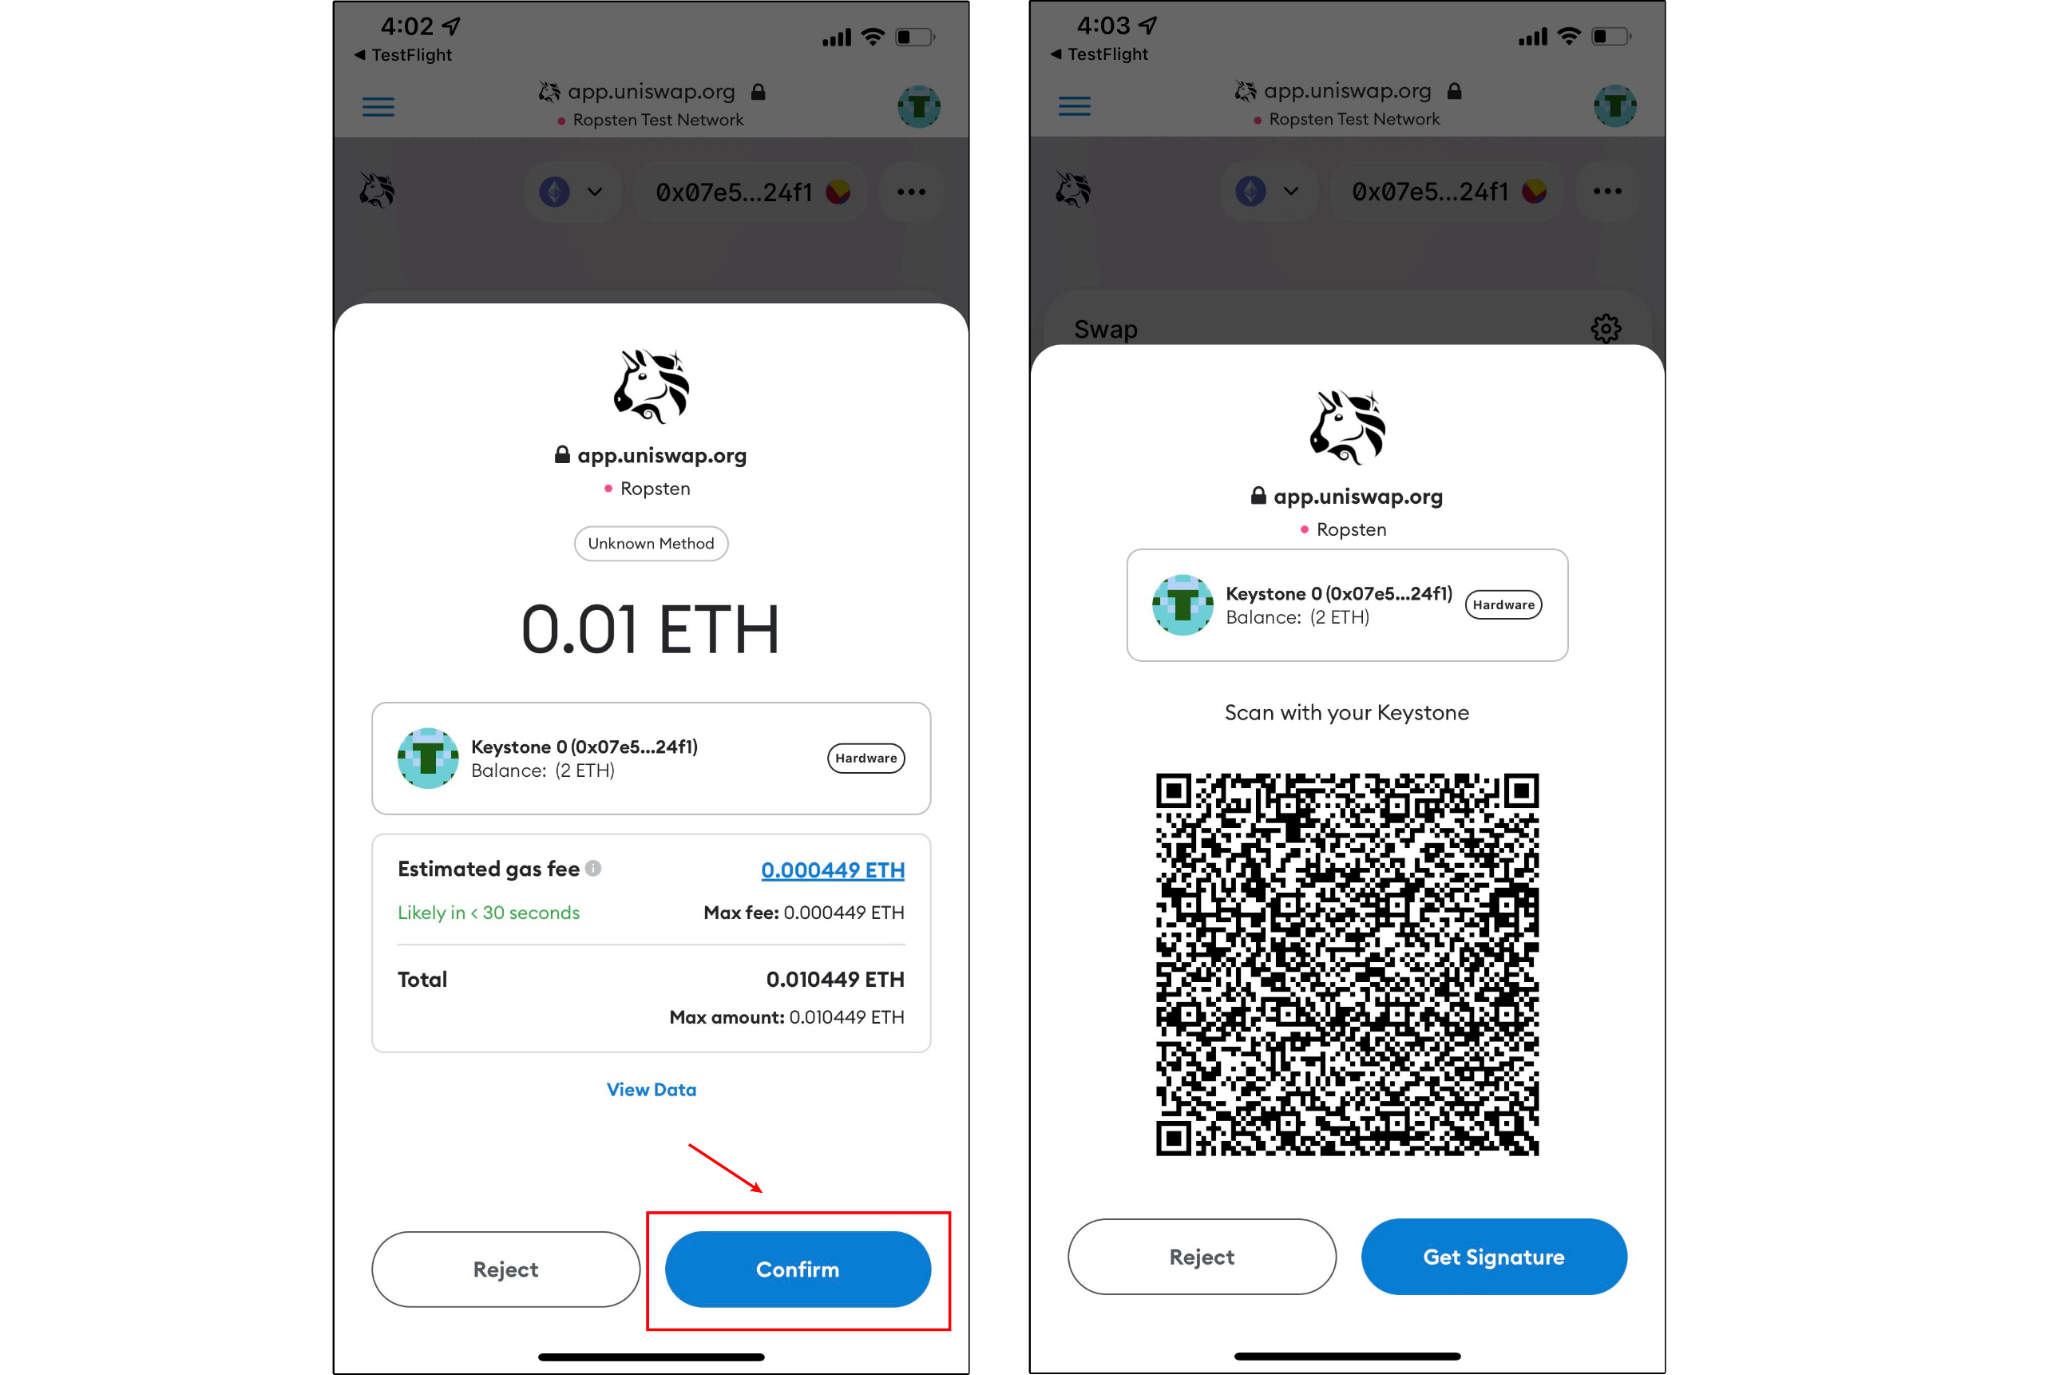Reject on the Keystone QR screen

1201,1257
